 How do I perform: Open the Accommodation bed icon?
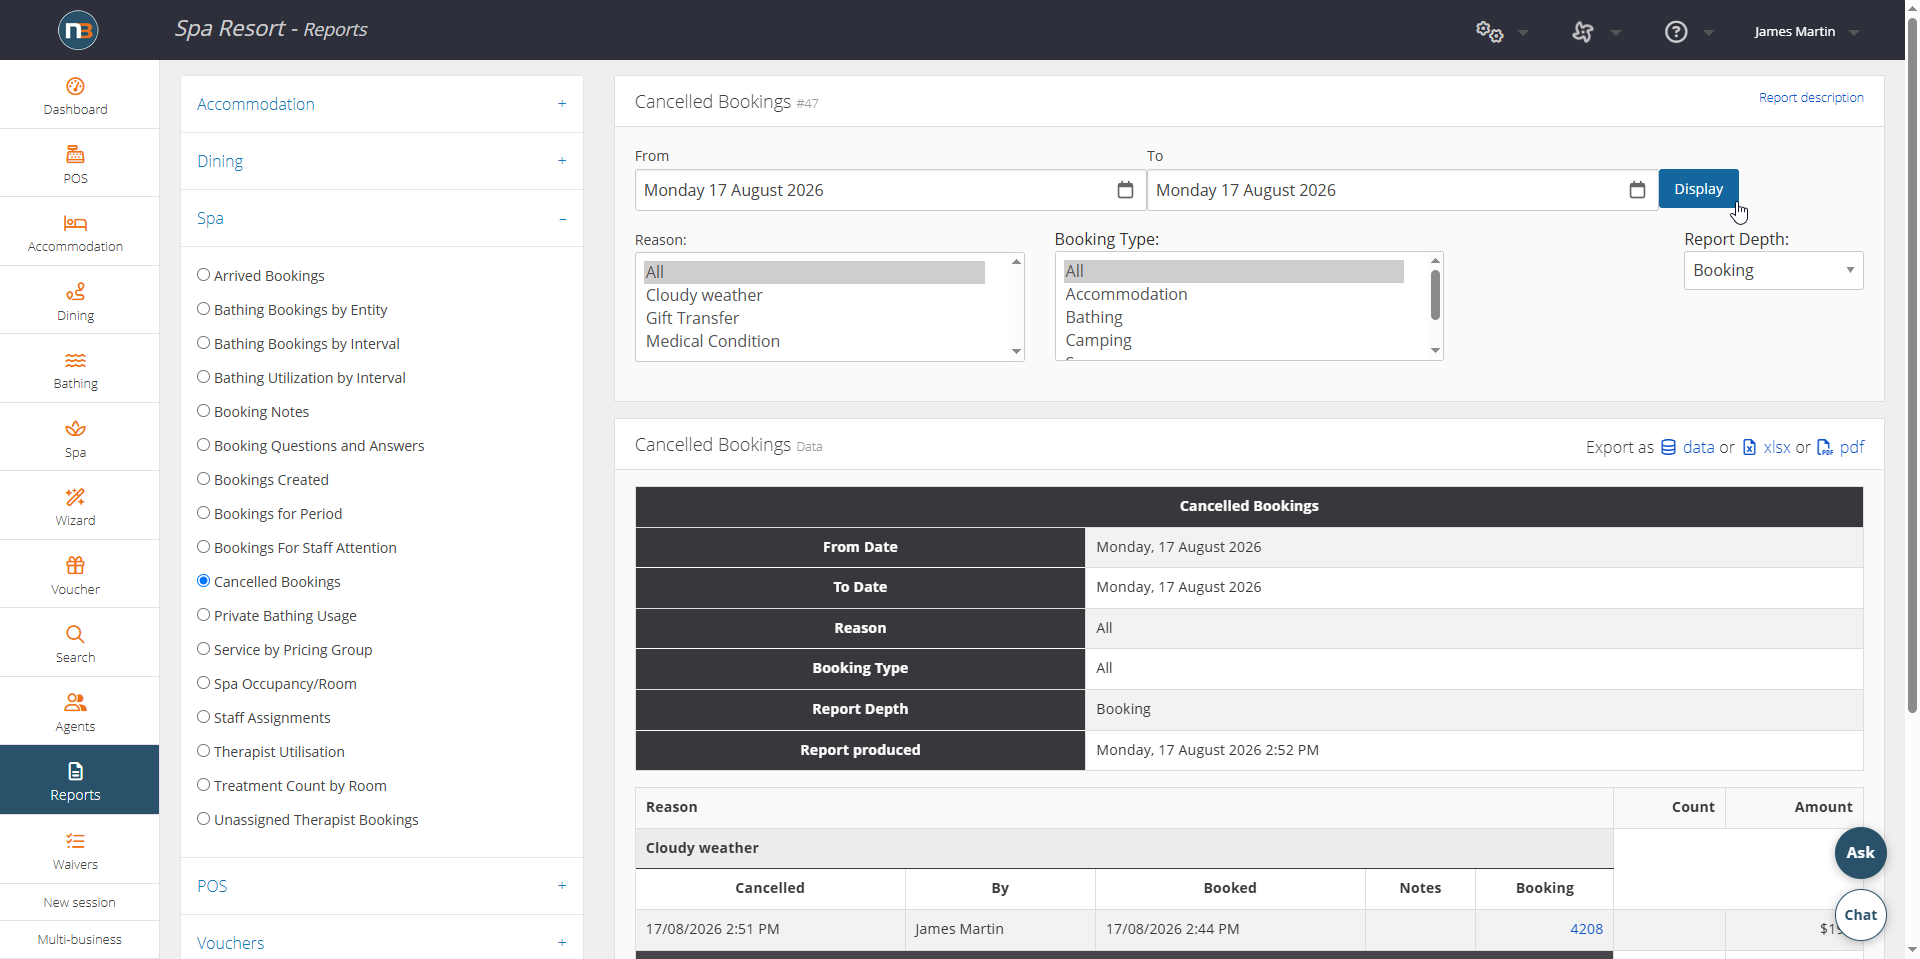pyautogui.click(x=75, y=223)
